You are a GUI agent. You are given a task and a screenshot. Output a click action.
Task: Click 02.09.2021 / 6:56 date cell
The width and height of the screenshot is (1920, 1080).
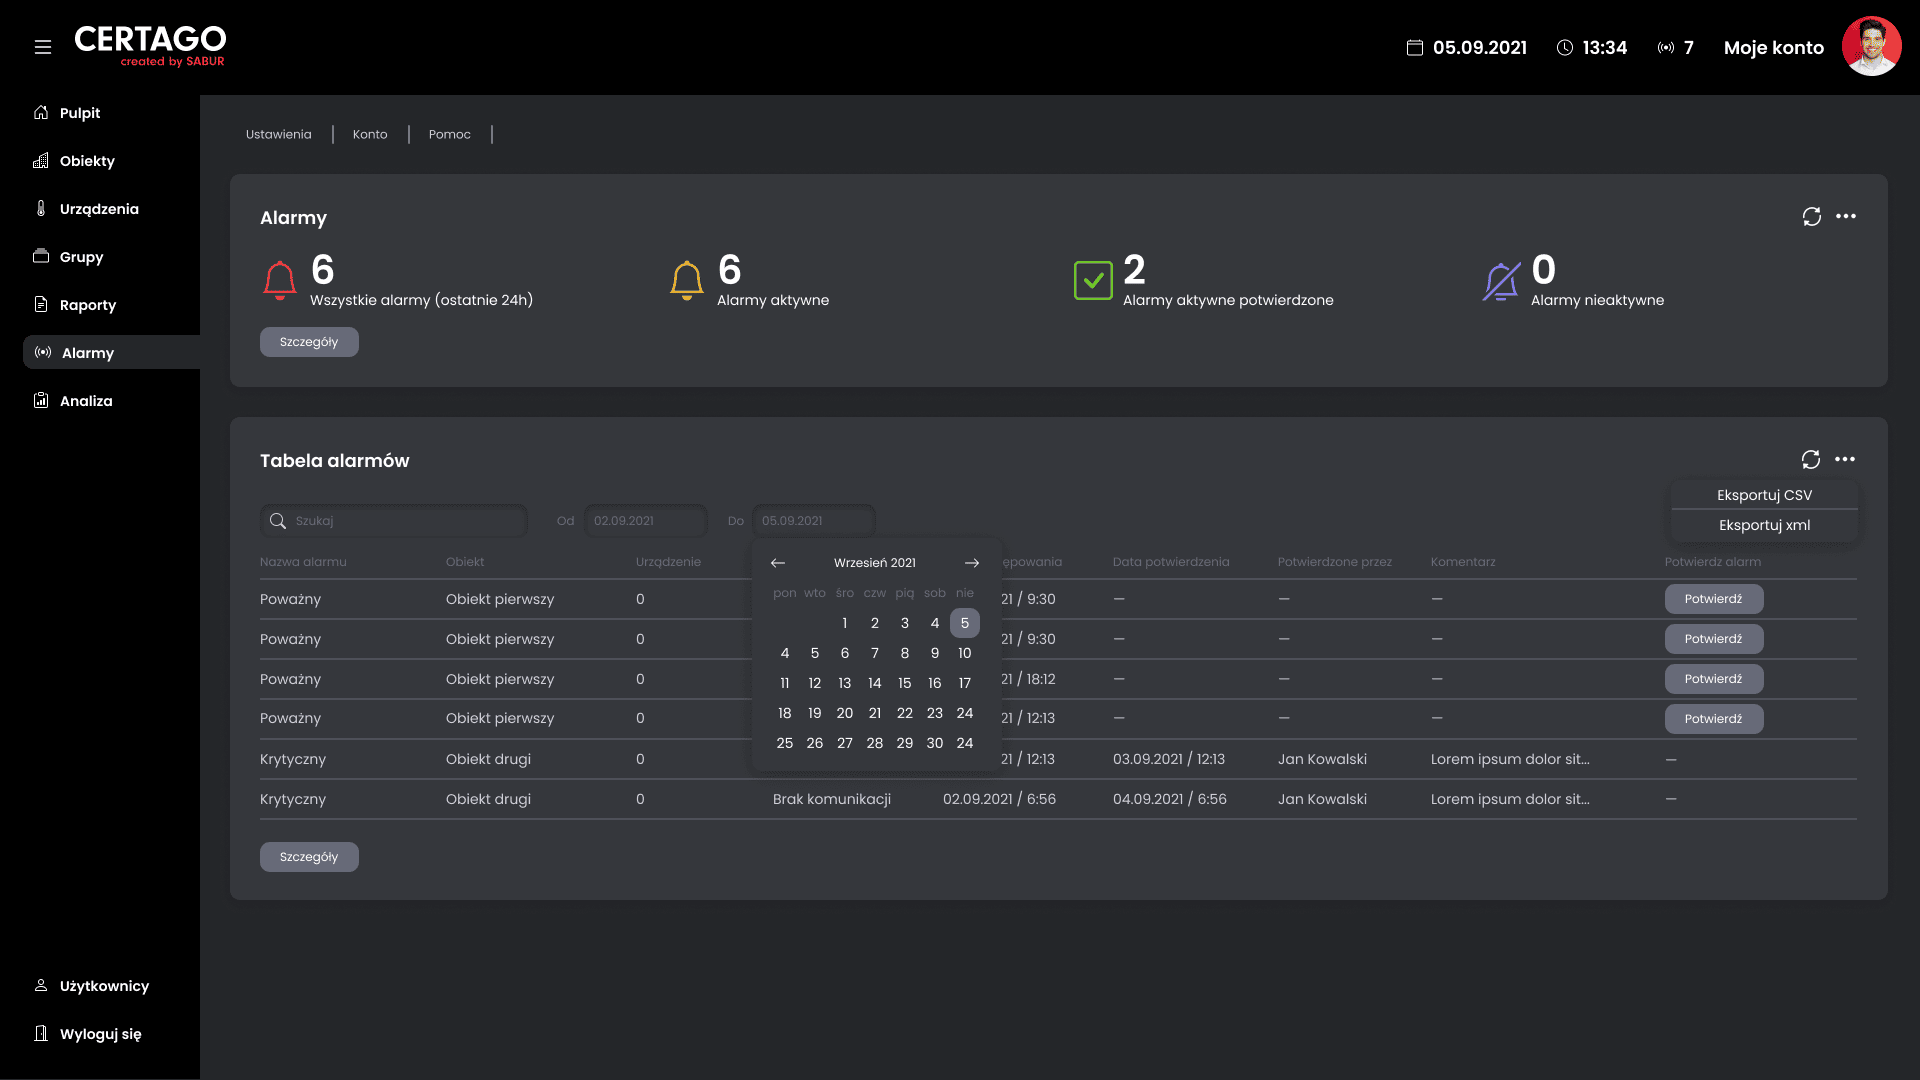999,799
